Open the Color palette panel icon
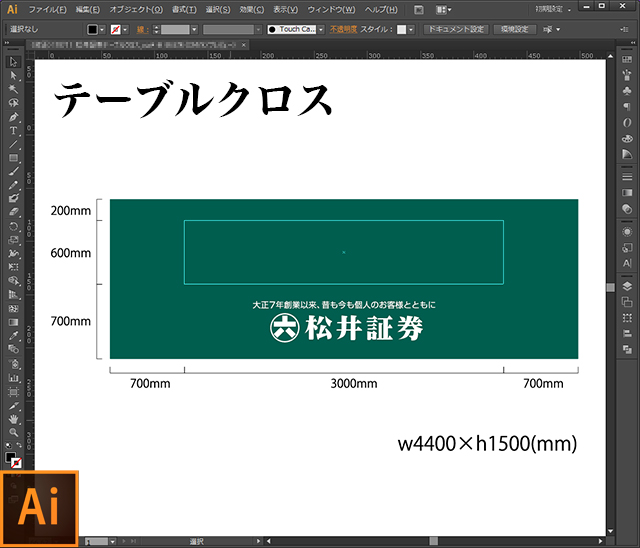This screenshot has height=548, width=640. [627, 139]
